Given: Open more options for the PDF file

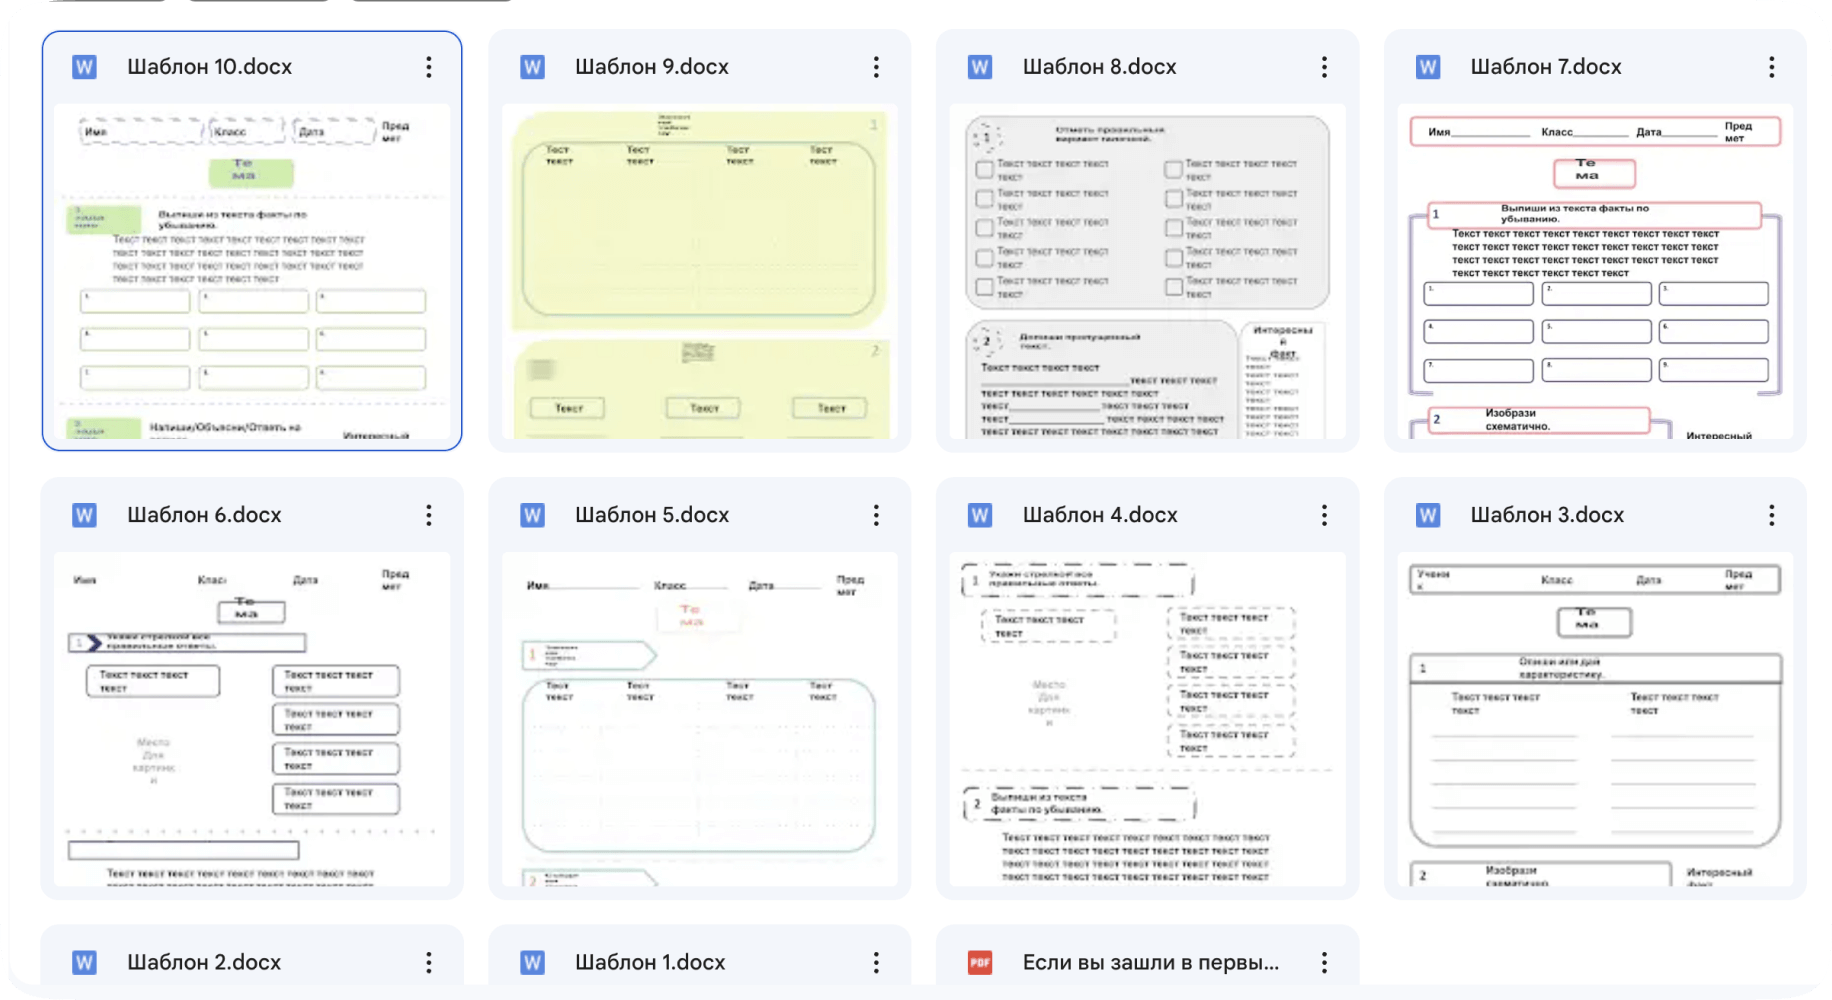Looking at the screenshot, I should tap(1324, 962).
